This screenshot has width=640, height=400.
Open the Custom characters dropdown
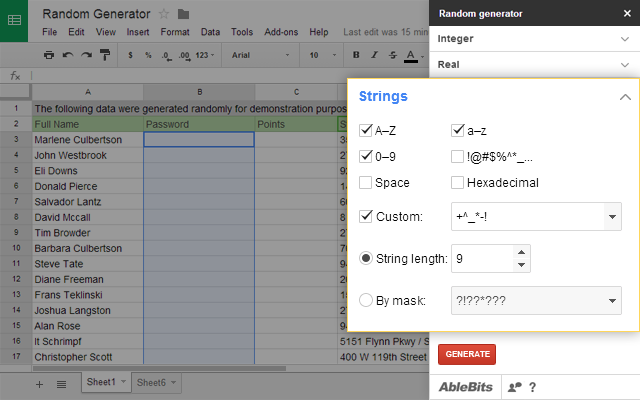pyautogui.click(x=613, y=216)
